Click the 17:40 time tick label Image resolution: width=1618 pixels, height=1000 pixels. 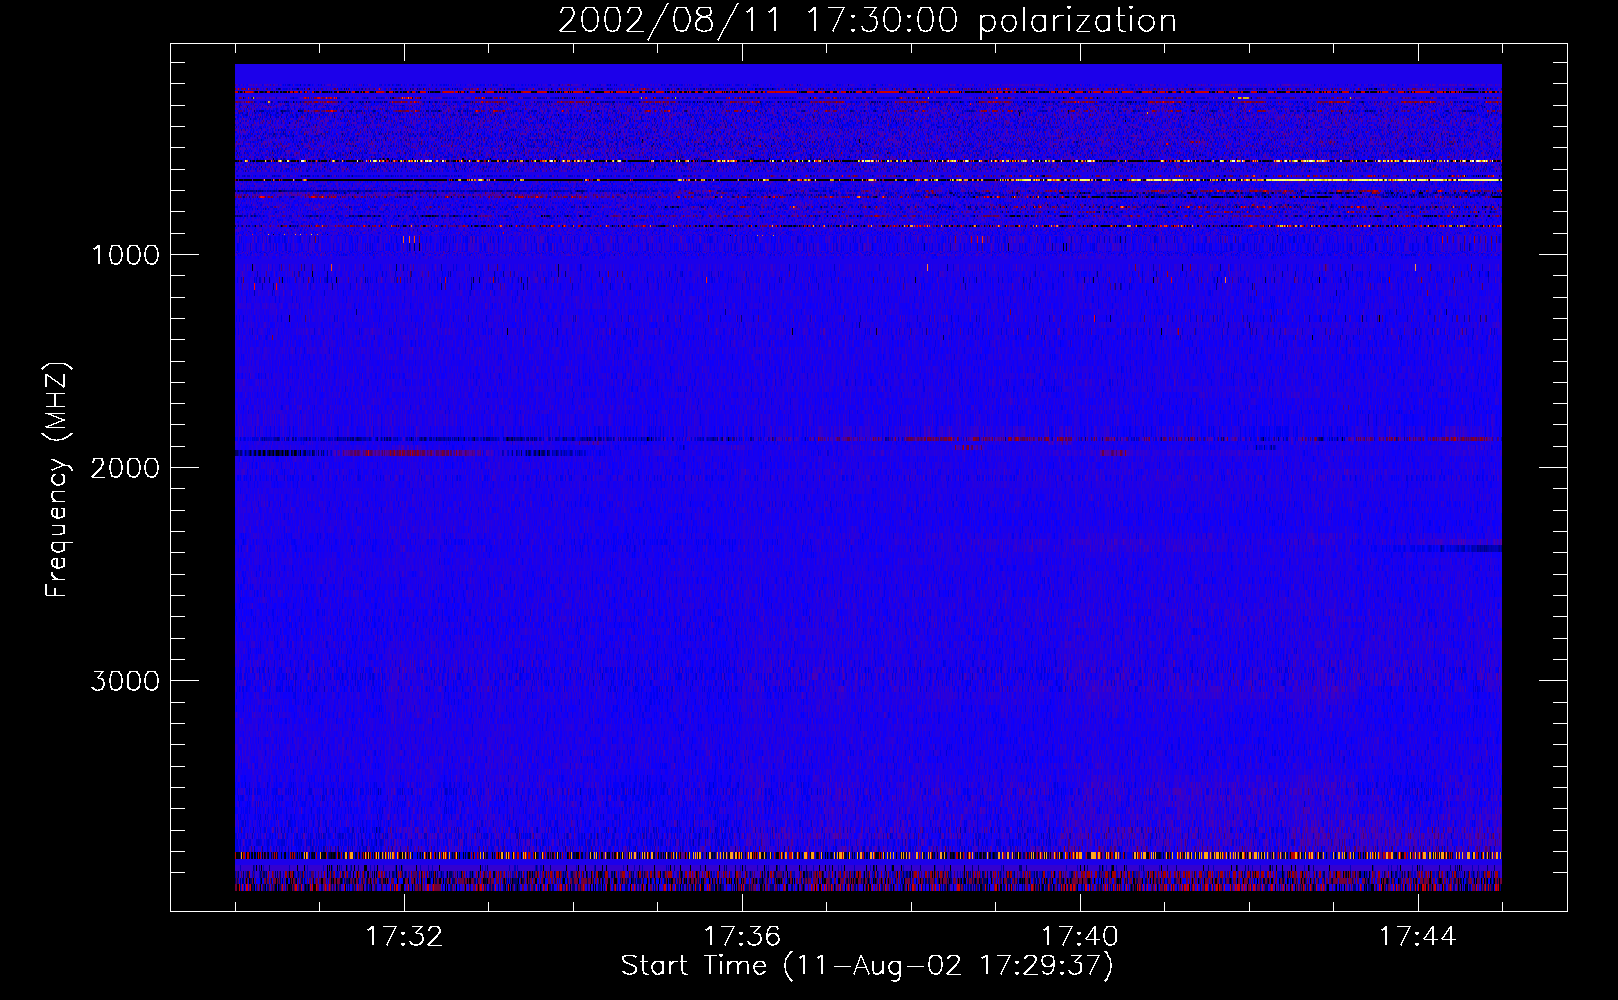pos(1080,937)
